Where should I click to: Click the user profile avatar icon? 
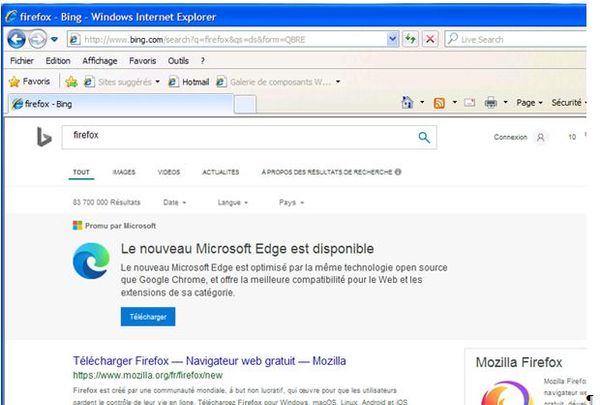tap(540, 137)
